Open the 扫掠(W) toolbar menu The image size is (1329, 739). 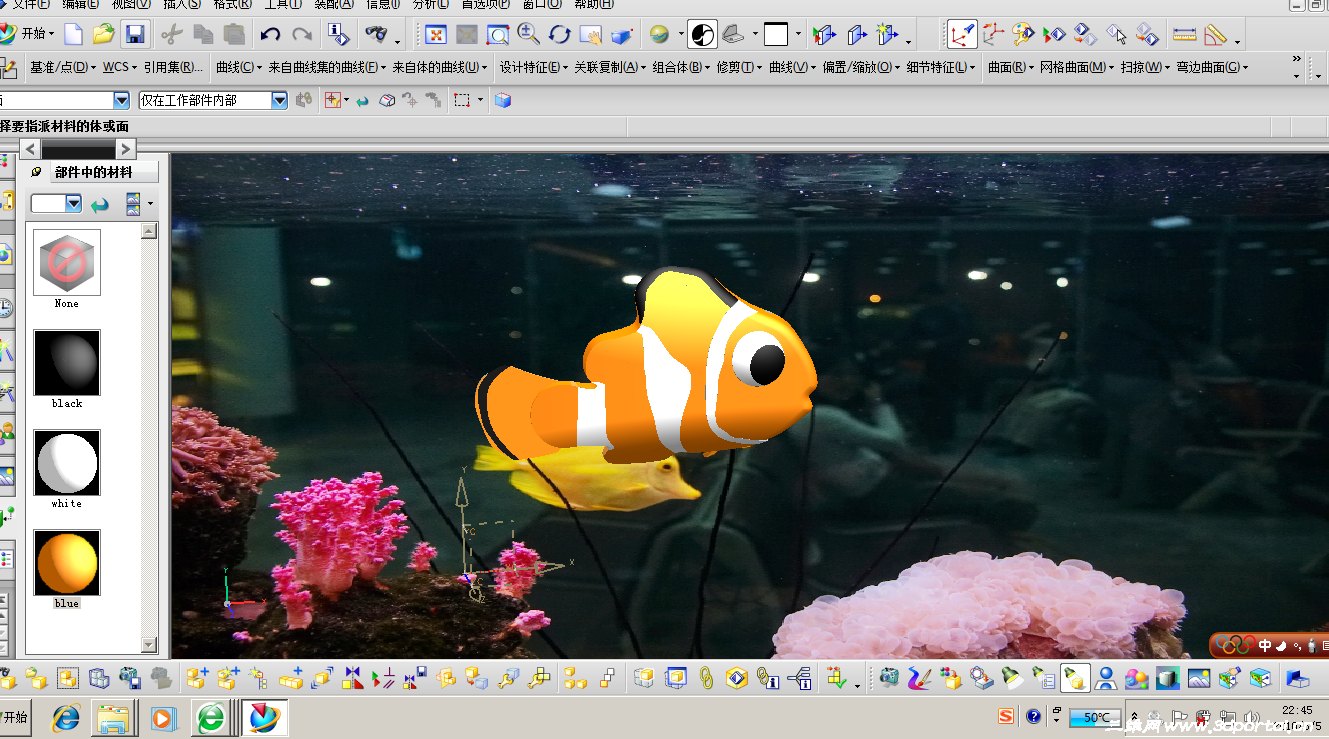pos(1144,68)
